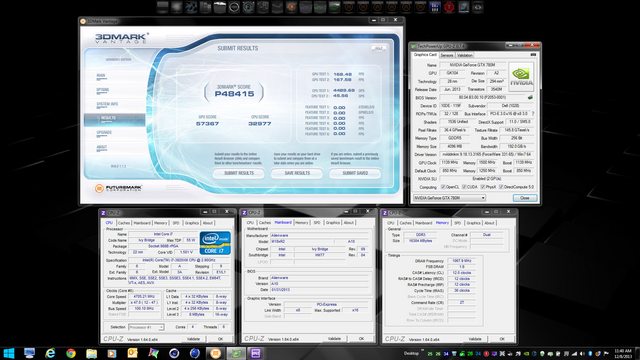Screen dimensions: 640x360
Task: Click the Windows Start button
Action: [x=9, y=353]
